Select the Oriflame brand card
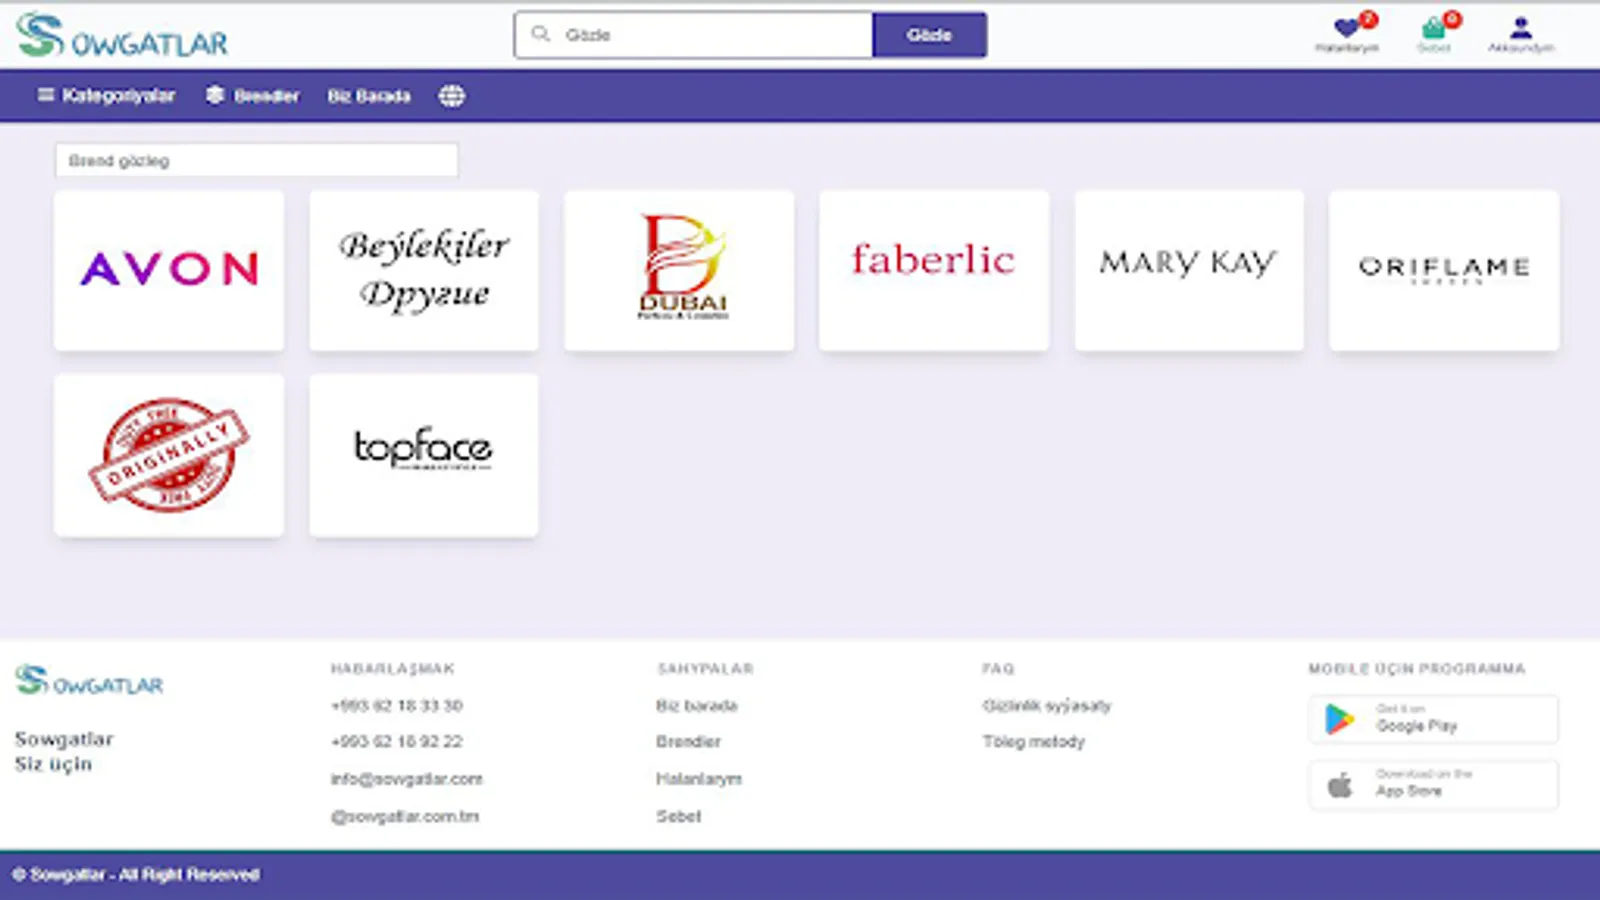 point(1444,270)
